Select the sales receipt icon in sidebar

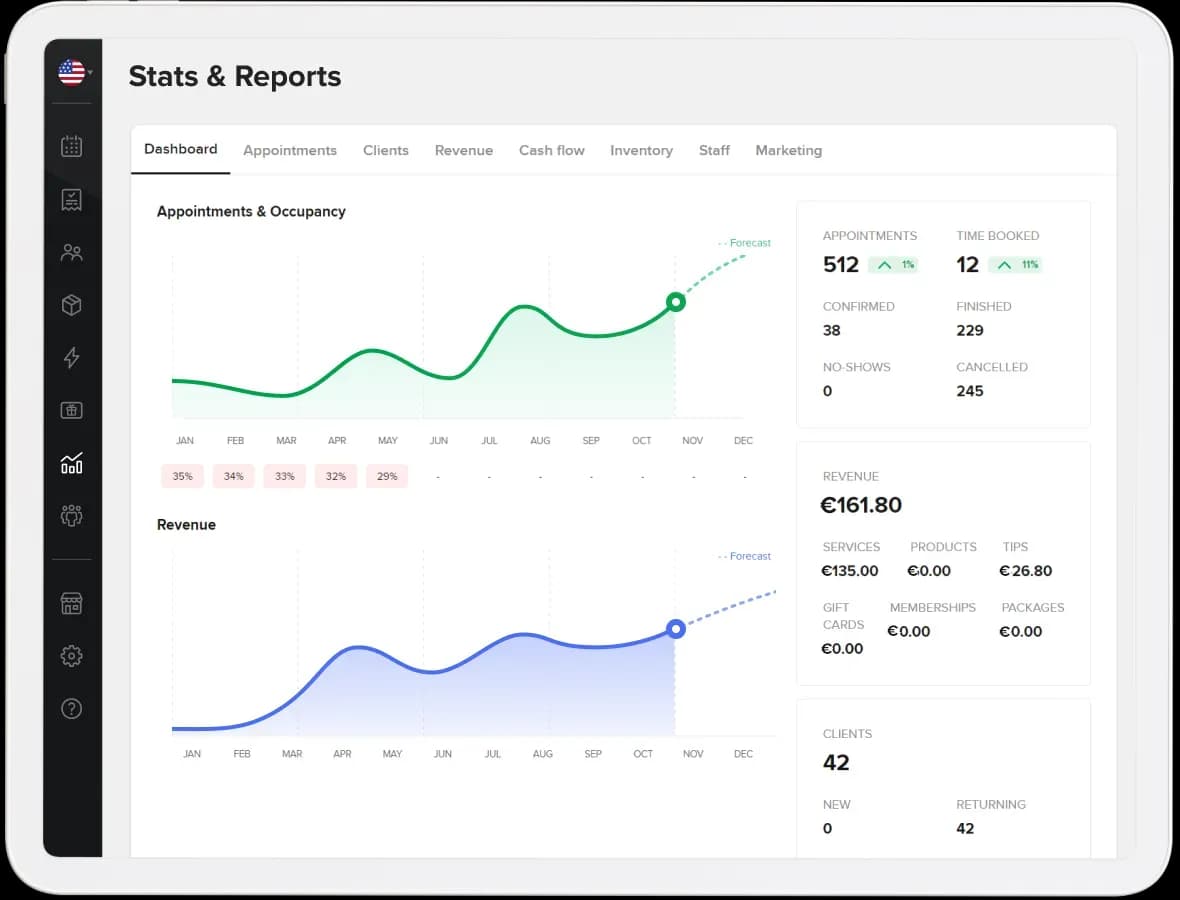[71, 199]
